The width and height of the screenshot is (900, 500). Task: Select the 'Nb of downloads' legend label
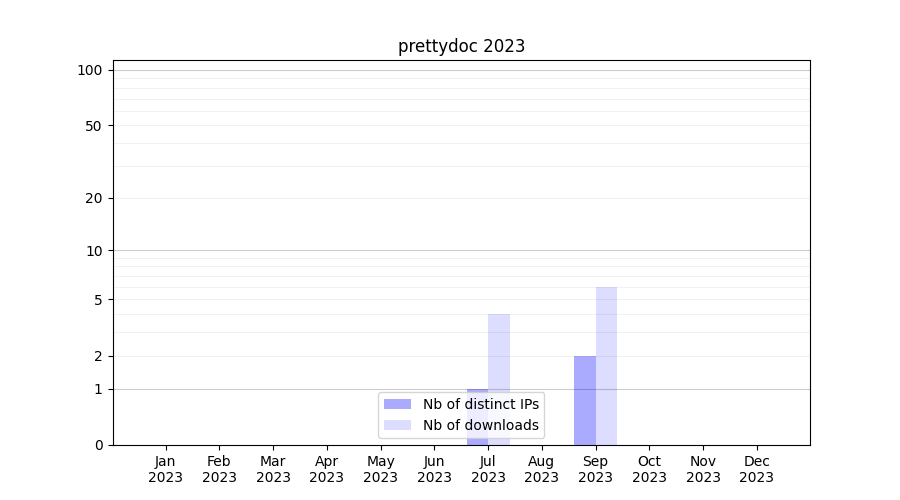[x=480, y=425]
